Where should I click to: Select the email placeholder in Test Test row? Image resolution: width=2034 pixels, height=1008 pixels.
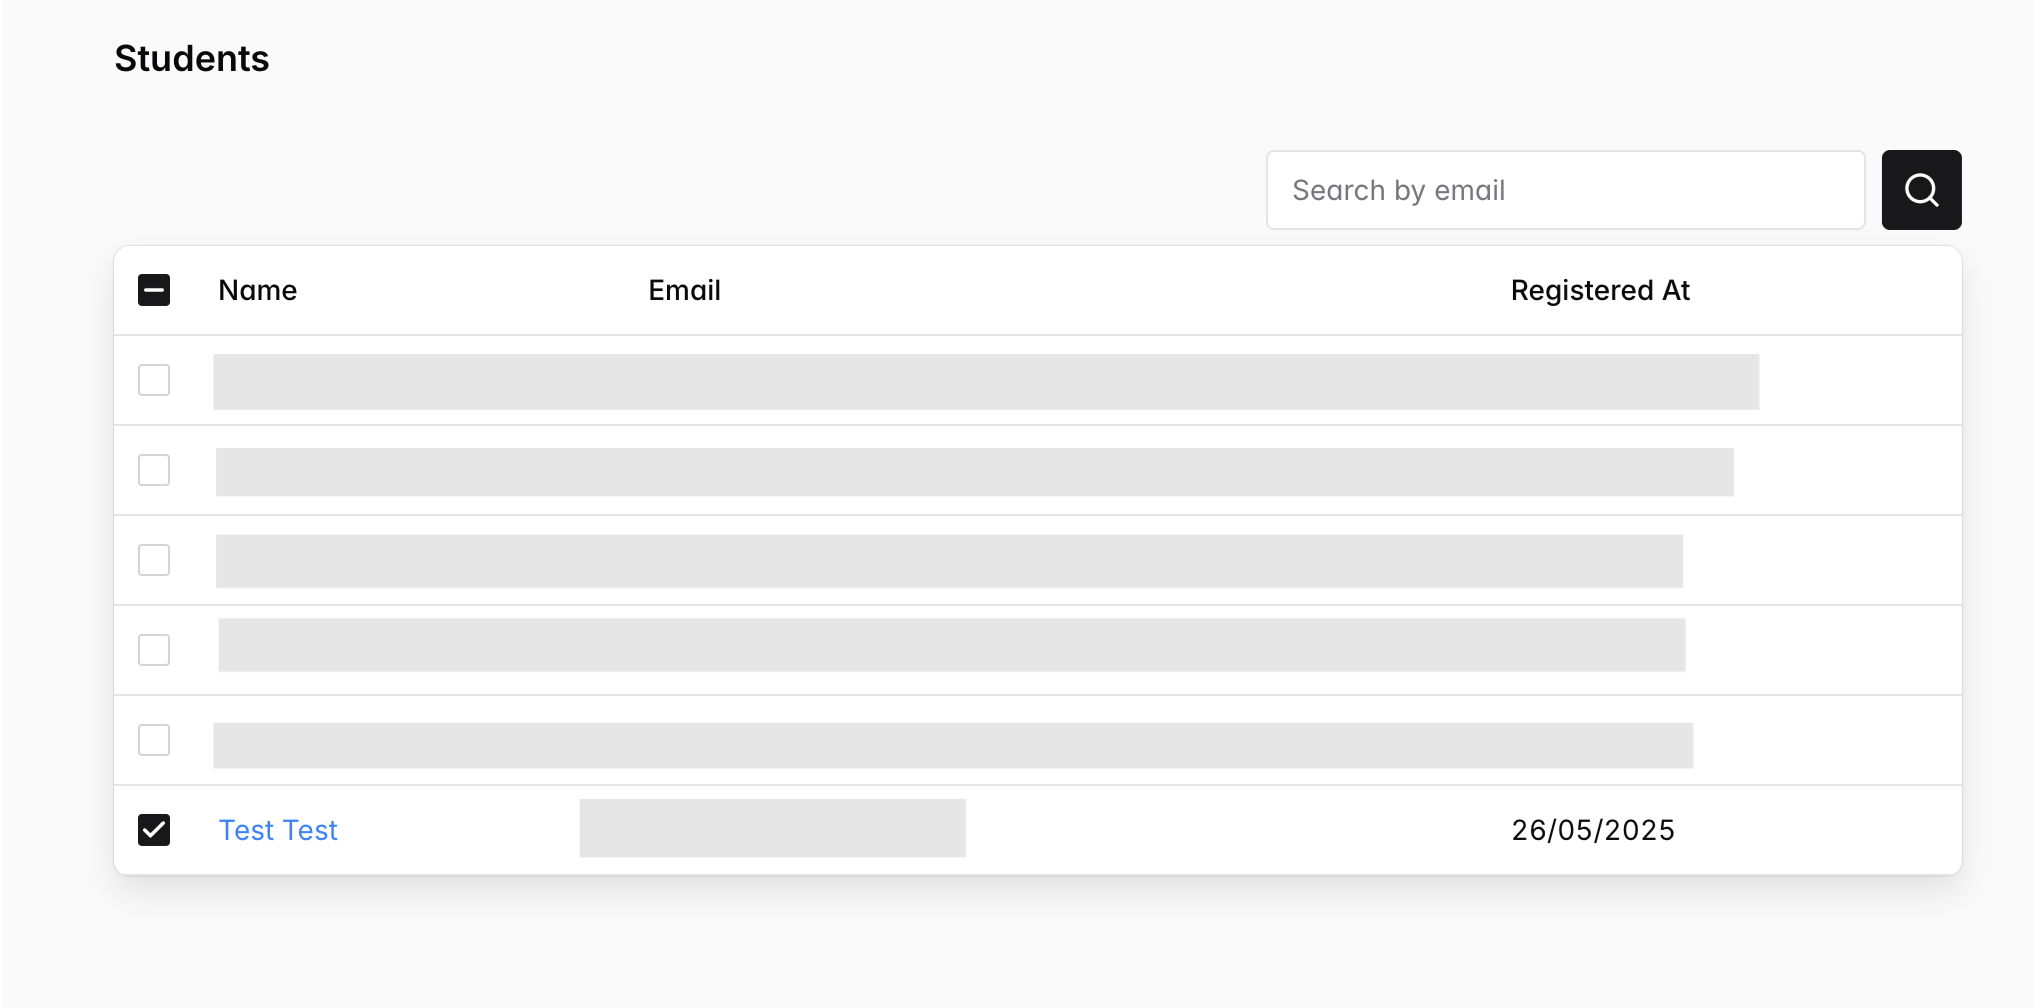pyautogui.click(x=771, y=827)
